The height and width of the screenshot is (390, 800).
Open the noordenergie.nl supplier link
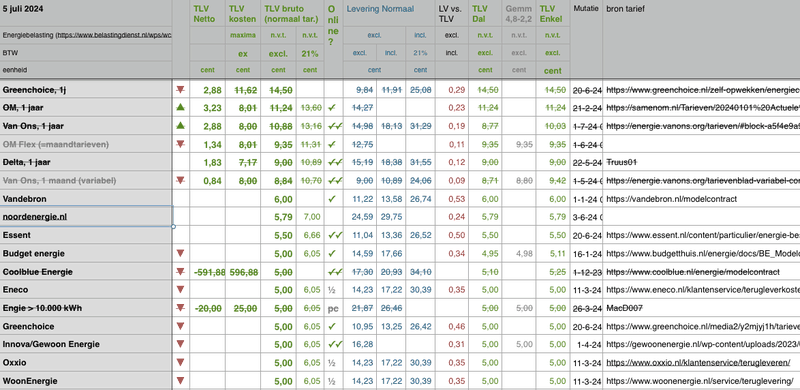[35, 217]
